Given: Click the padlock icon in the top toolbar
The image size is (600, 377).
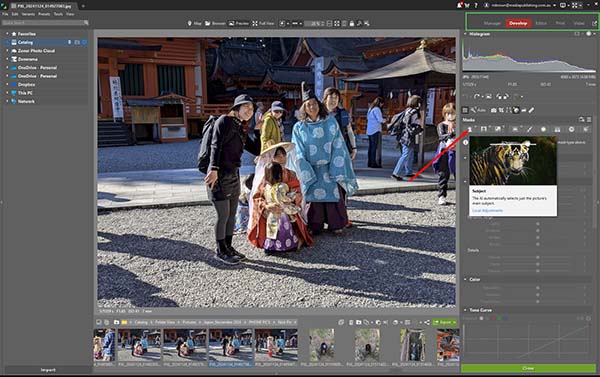Looking at the screenshot, I should [352, 24].
